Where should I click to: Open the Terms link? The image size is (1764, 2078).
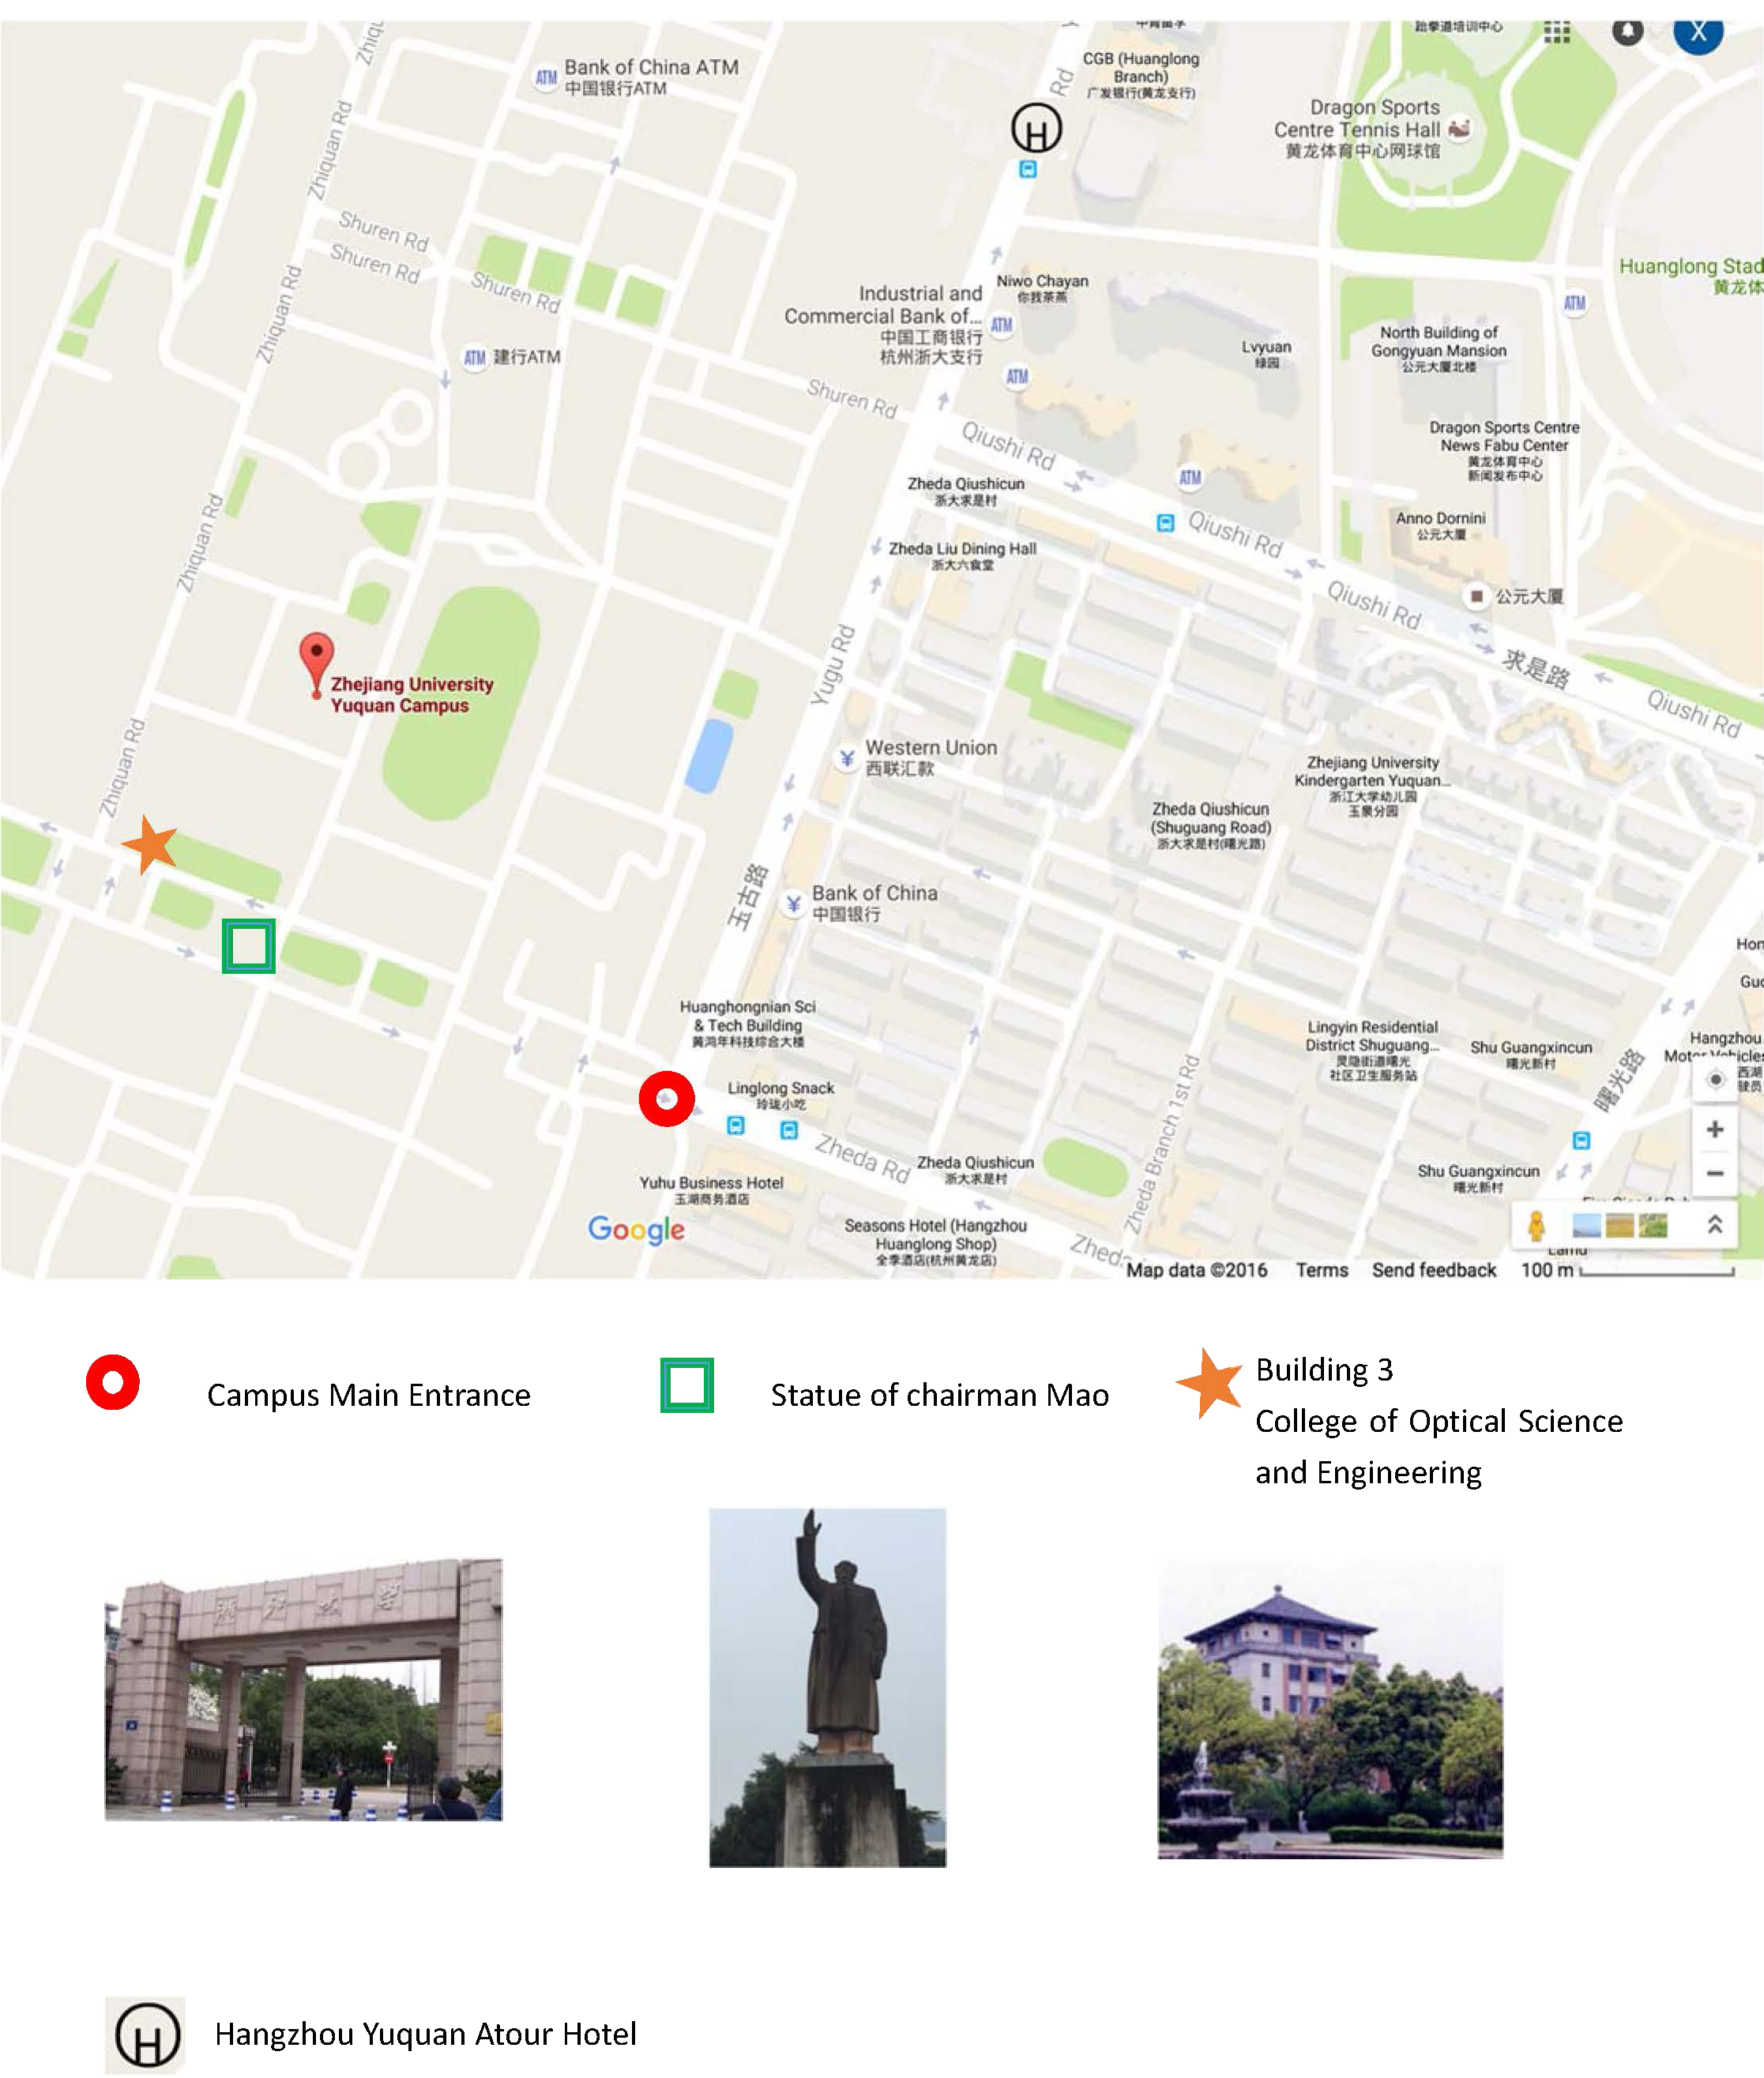pos(1322,1270)
